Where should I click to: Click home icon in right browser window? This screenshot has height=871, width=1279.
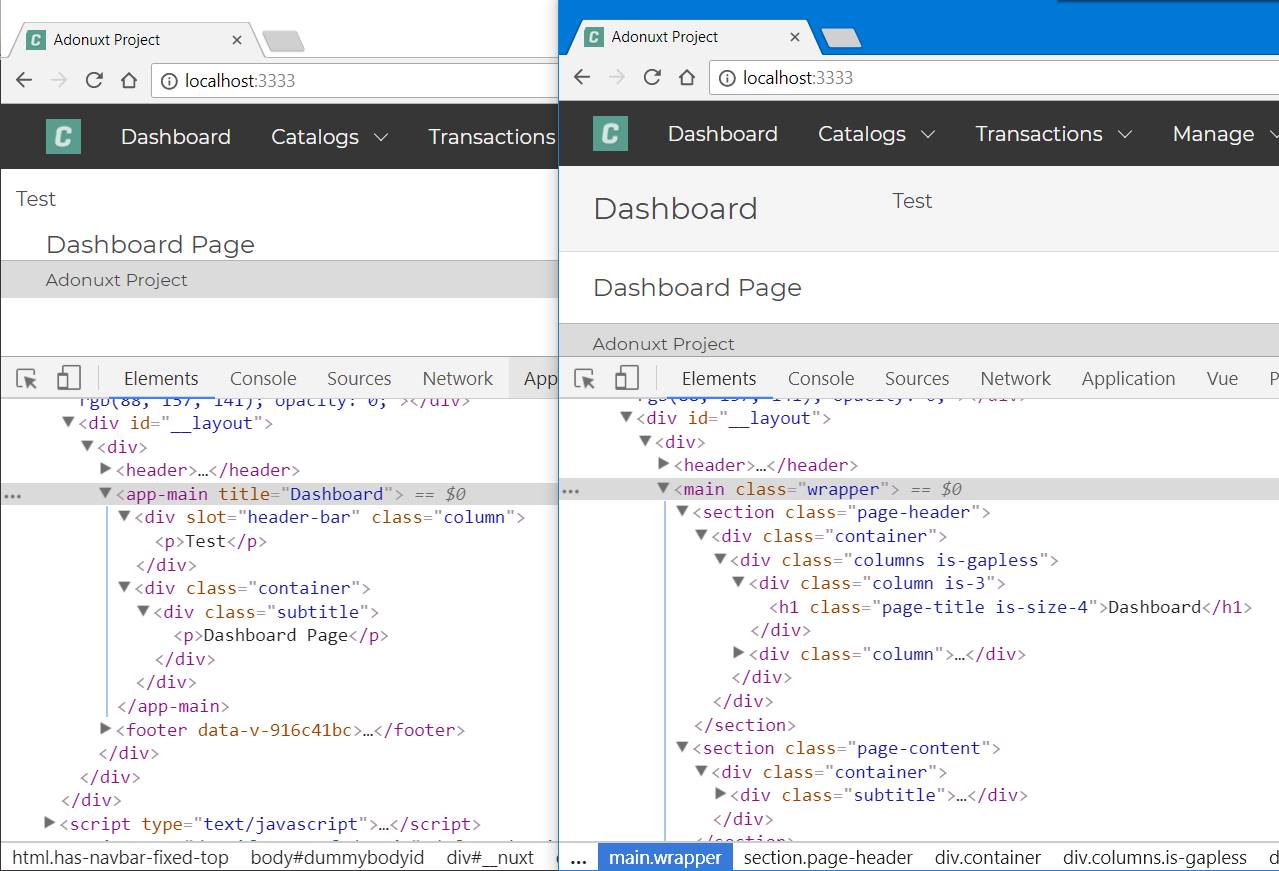[x=687, y=77]
